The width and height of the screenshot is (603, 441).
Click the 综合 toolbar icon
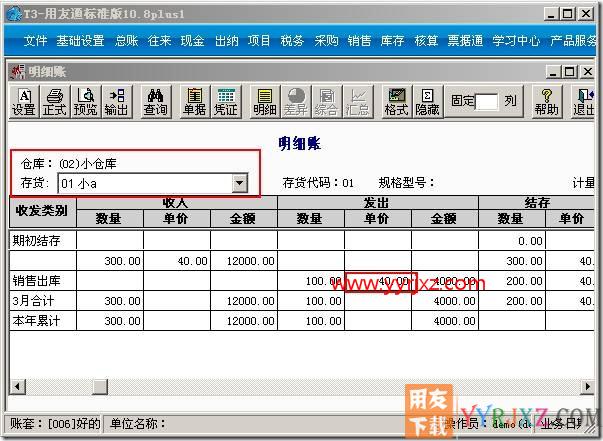tap(327, 102)
